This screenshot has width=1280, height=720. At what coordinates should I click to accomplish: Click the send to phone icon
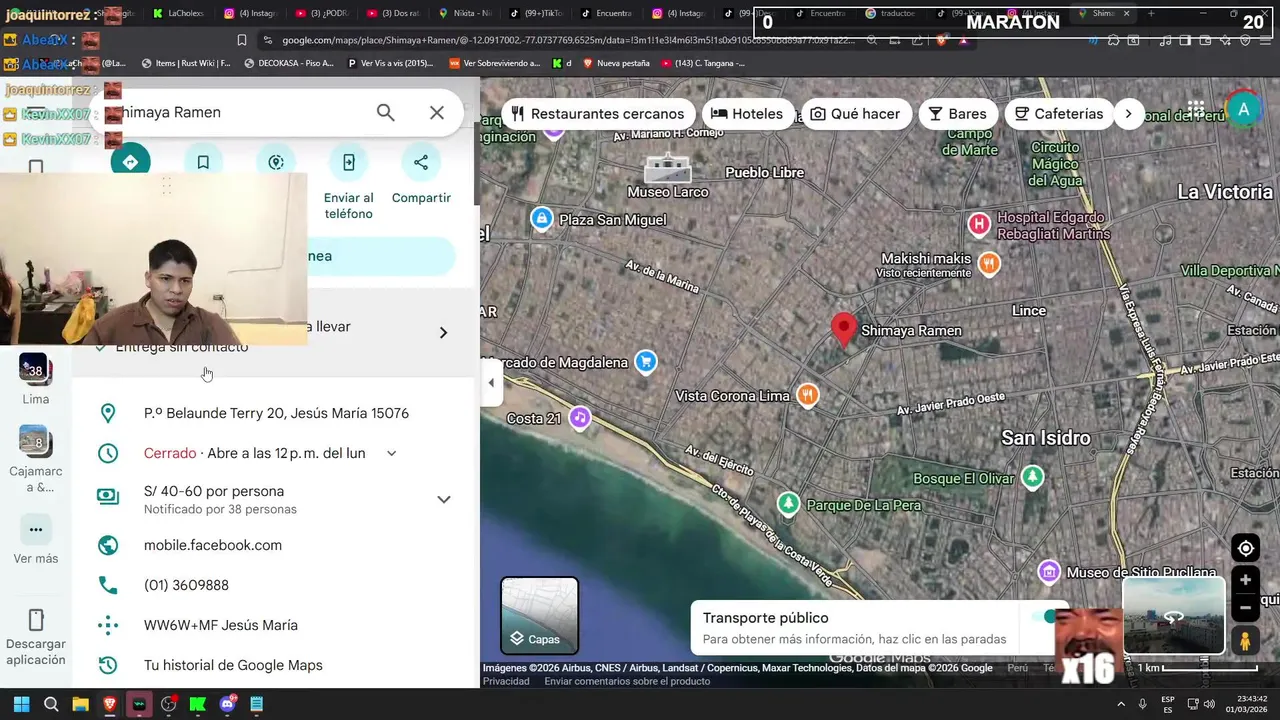point(348,162)
